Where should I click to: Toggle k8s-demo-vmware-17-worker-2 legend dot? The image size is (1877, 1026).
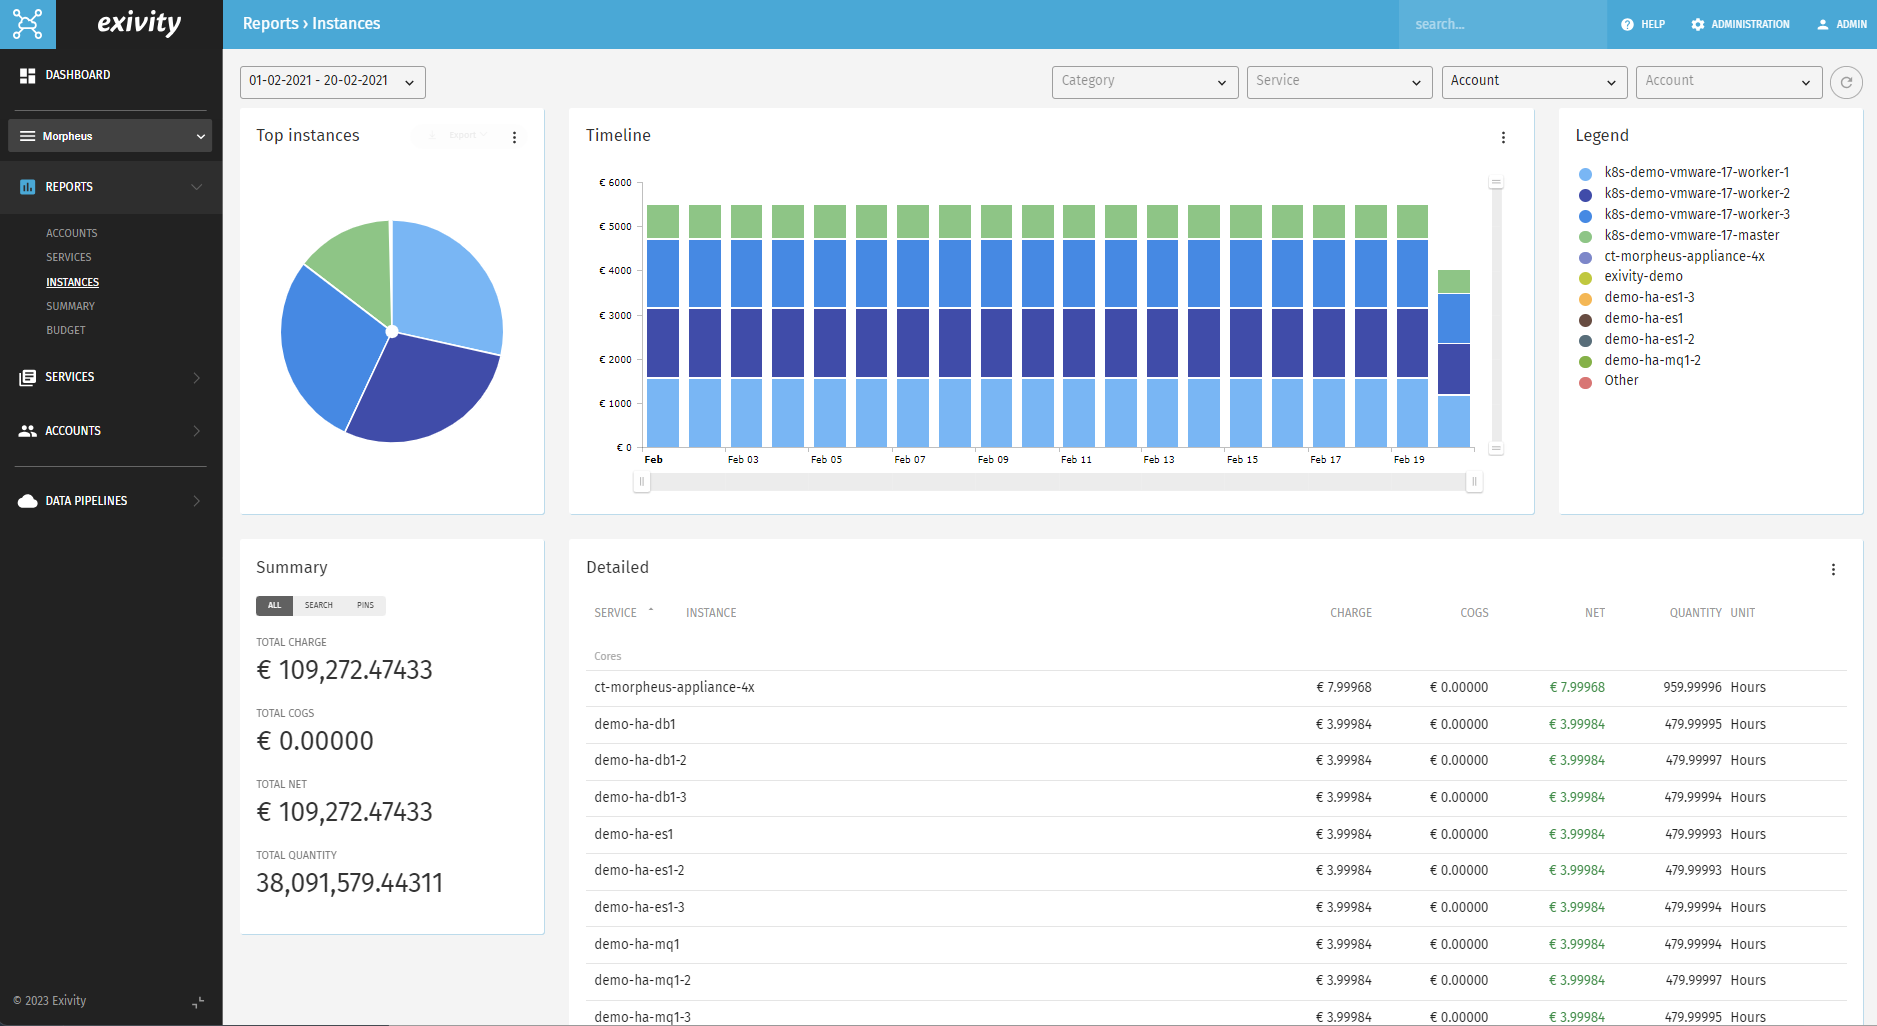click(x=1585, y=195)
